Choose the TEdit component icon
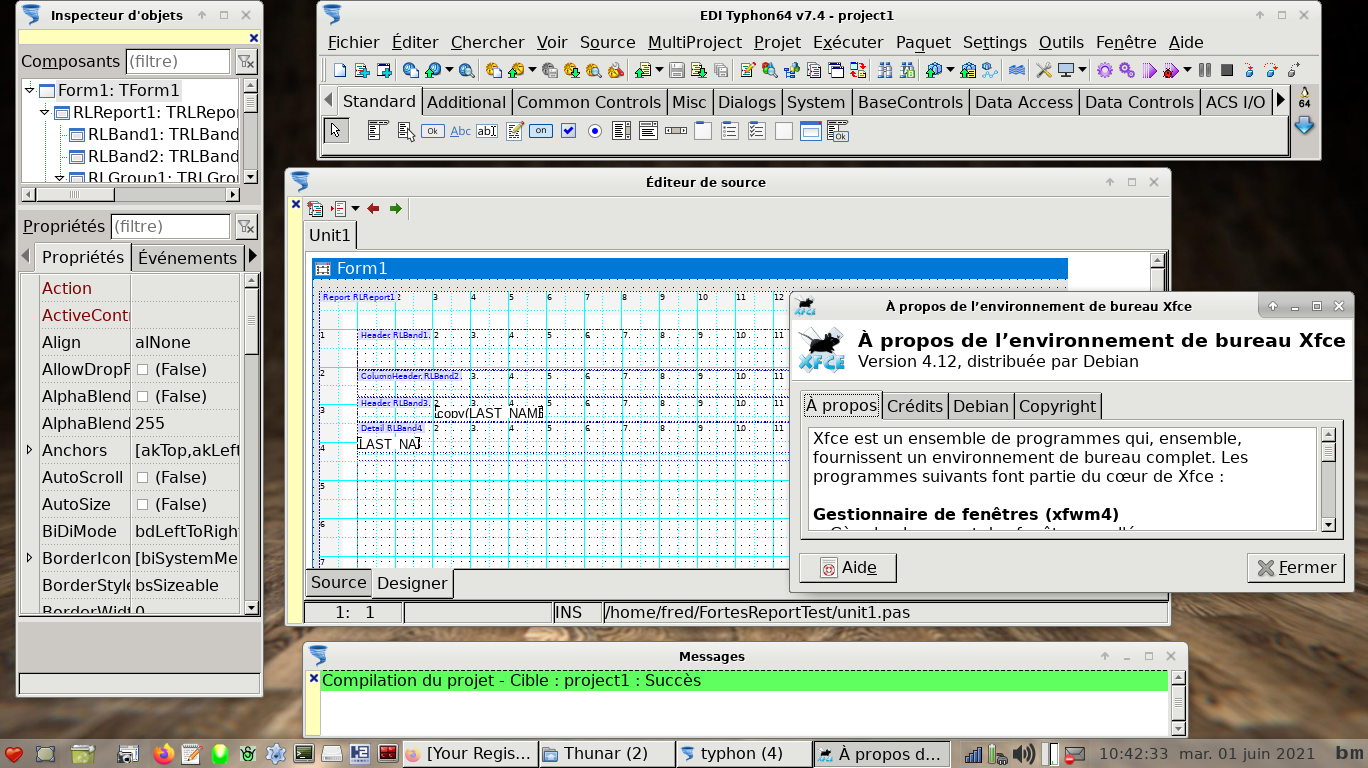Image resolution: width=1368 pixels, height=768 pixels. pos(487,131)
